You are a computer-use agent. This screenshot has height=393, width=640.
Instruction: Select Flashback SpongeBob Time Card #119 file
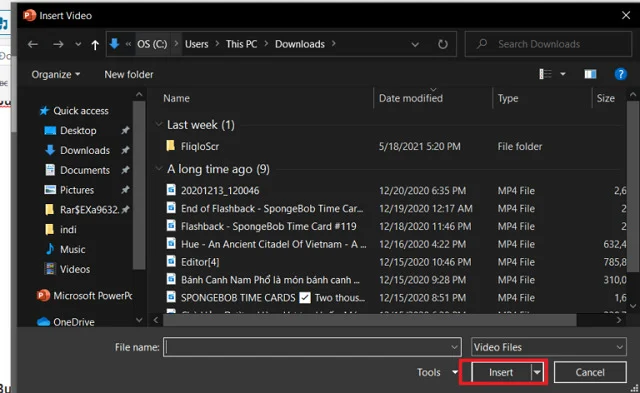(x=269, y=226)
